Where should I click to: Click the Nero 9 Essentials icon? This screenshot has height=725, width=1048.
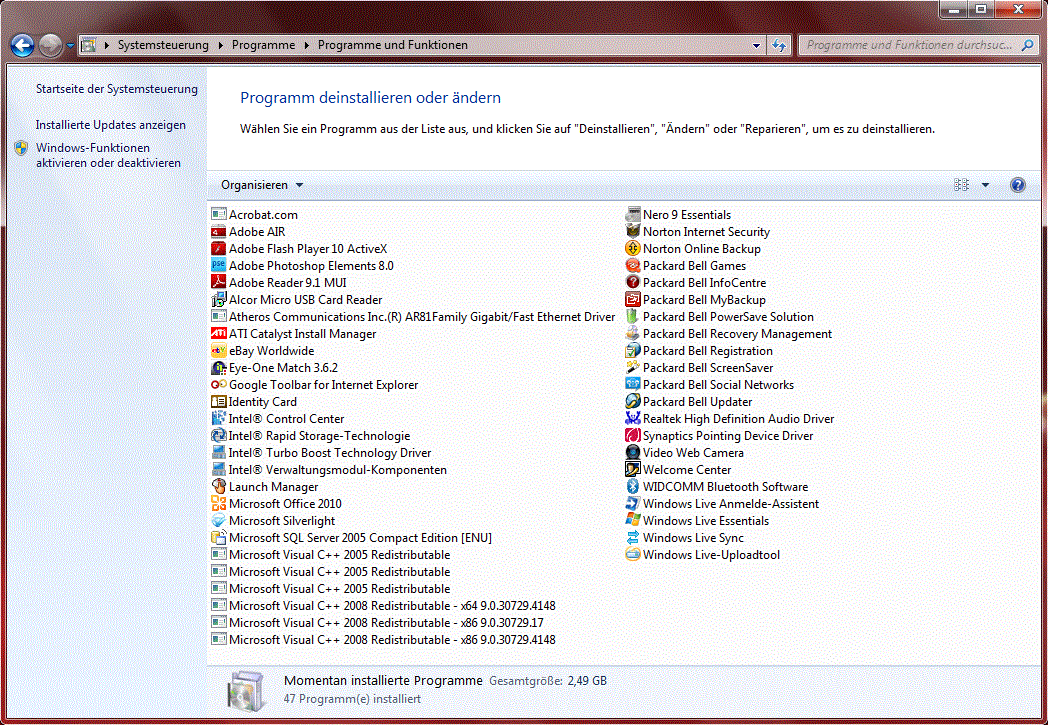[x=633, y=214]
